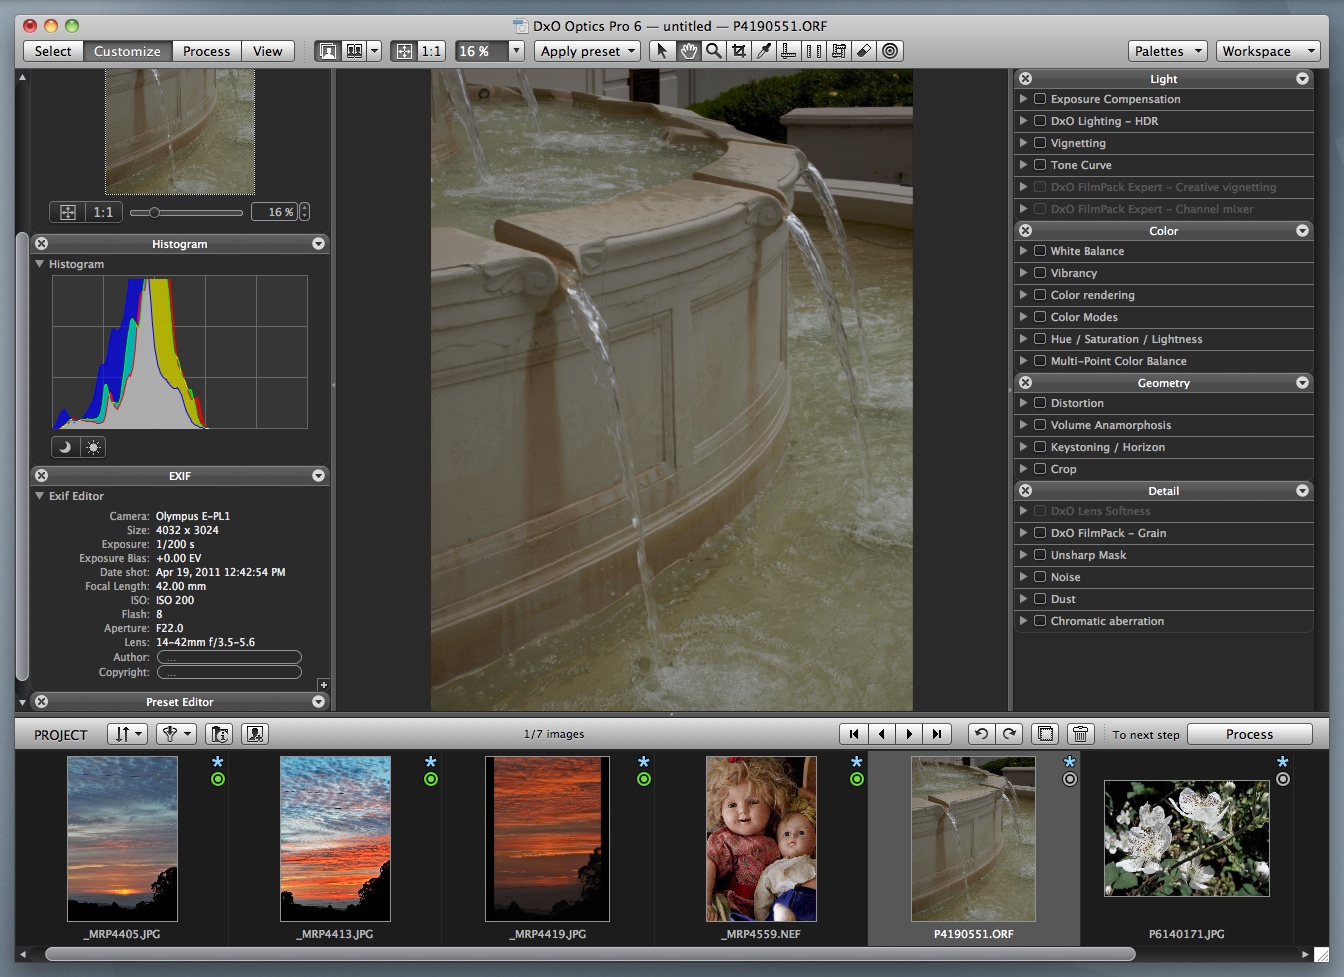
Task: Pick the white balance eyedropper tool
Action: (764, 51)
